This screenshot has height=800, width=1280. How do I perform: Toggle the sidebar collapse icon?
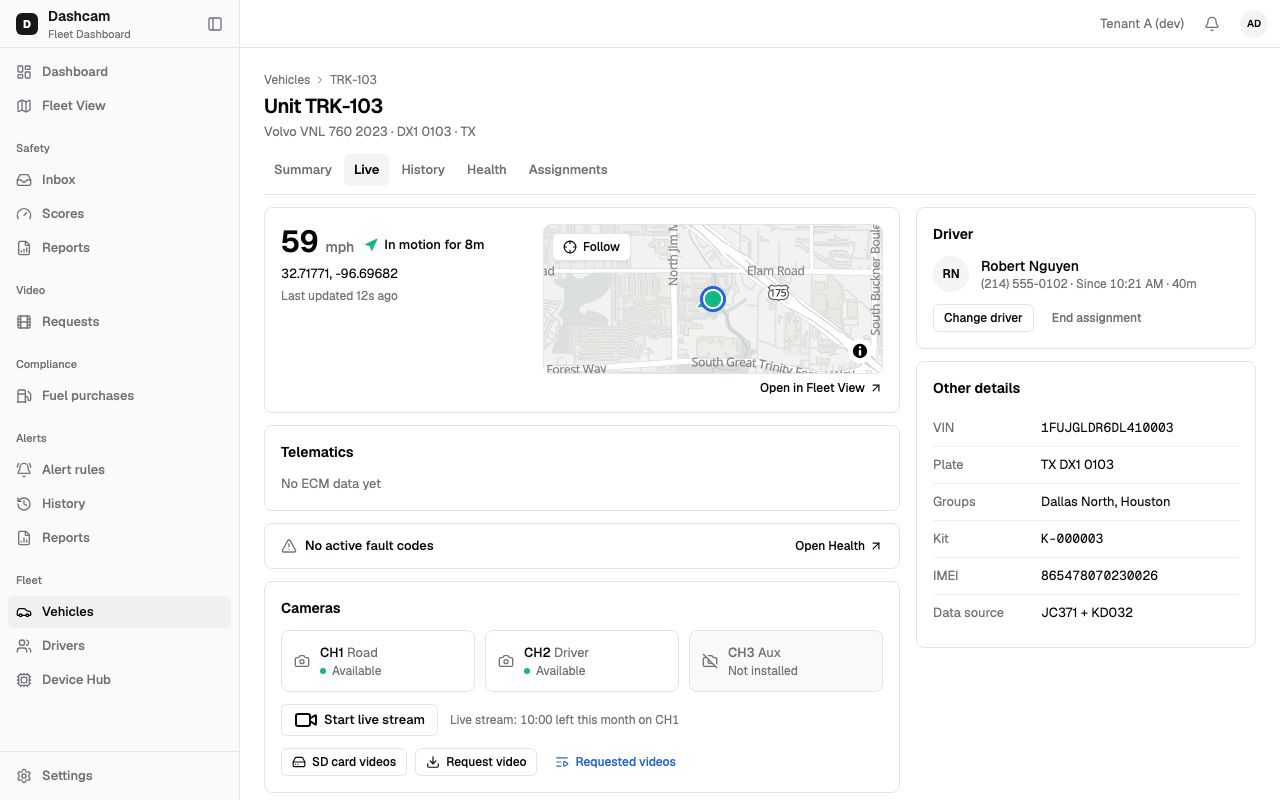(x=215, y=24)
